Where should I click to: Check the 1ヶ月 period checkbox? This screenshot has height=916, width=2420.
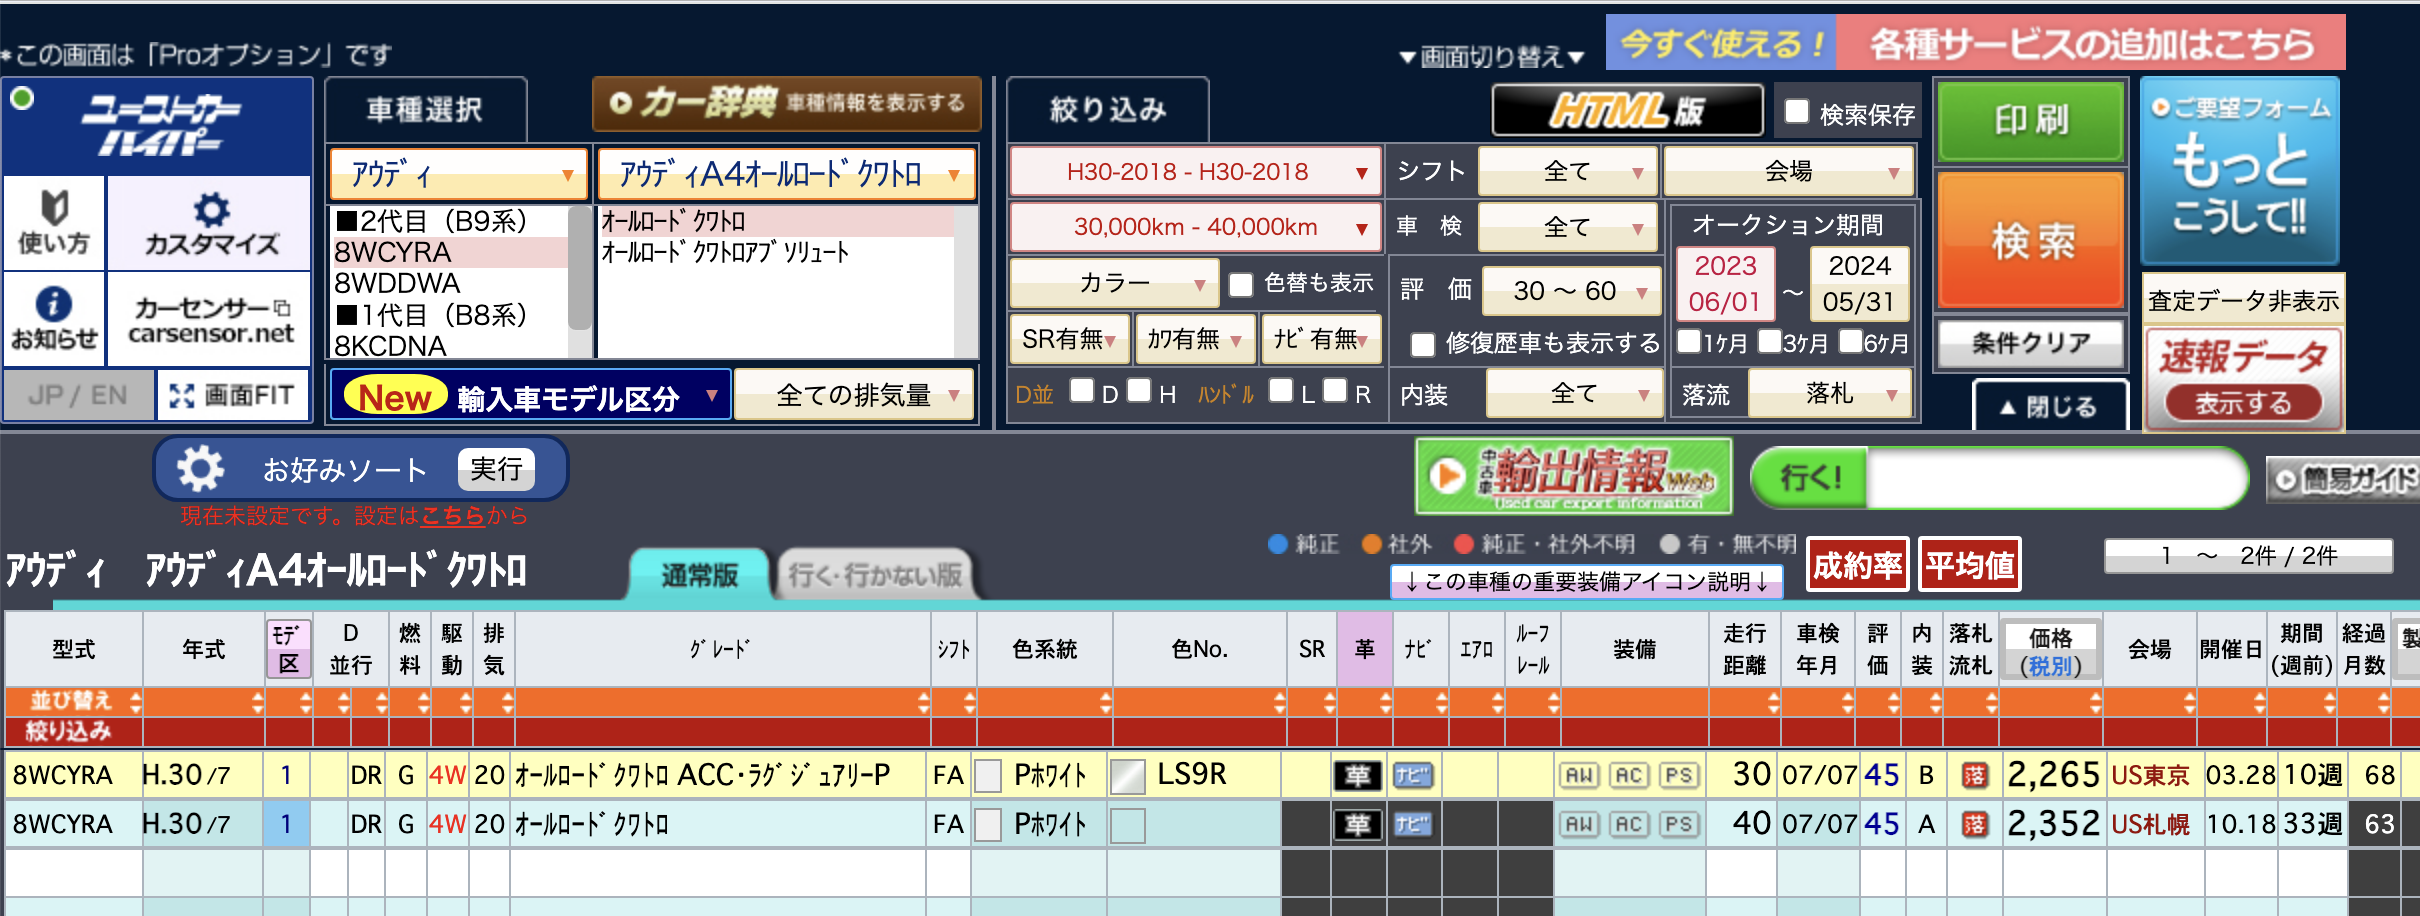(x=1689, y=341)
